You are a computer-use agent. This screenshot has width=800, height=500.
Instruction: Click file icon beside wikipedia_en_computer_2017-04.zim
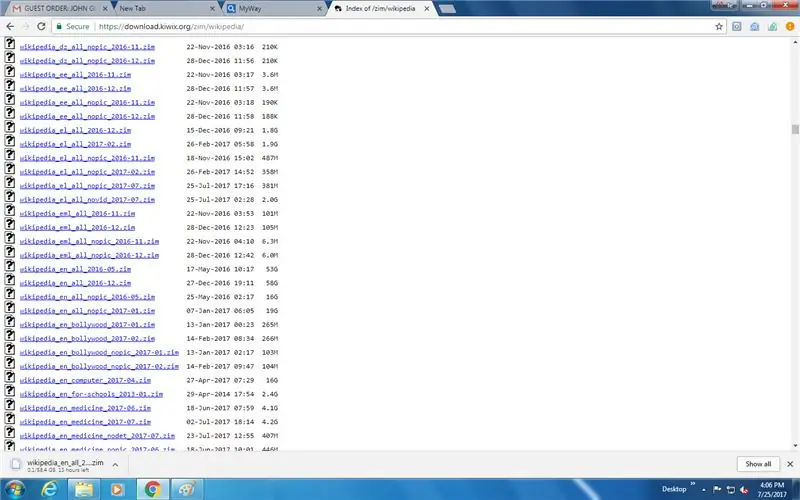coord(9,377)
